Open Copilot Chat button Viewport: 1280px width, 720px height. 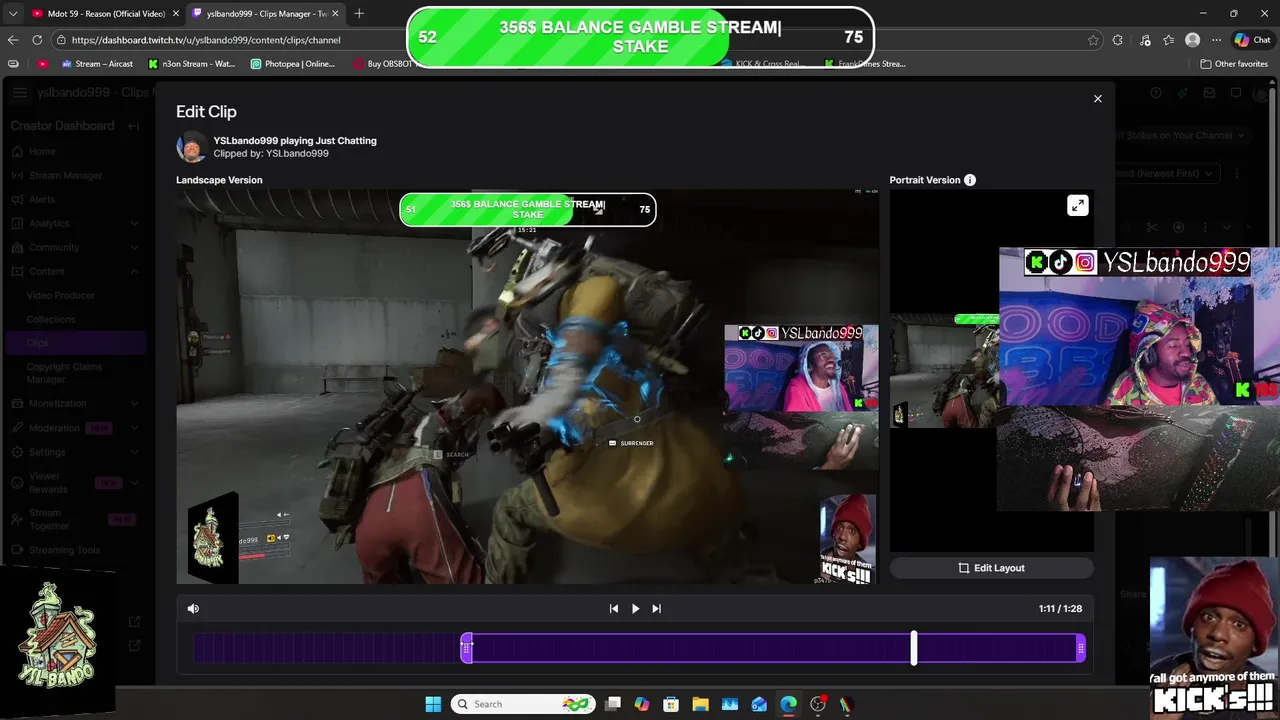tap(1253, 40)
